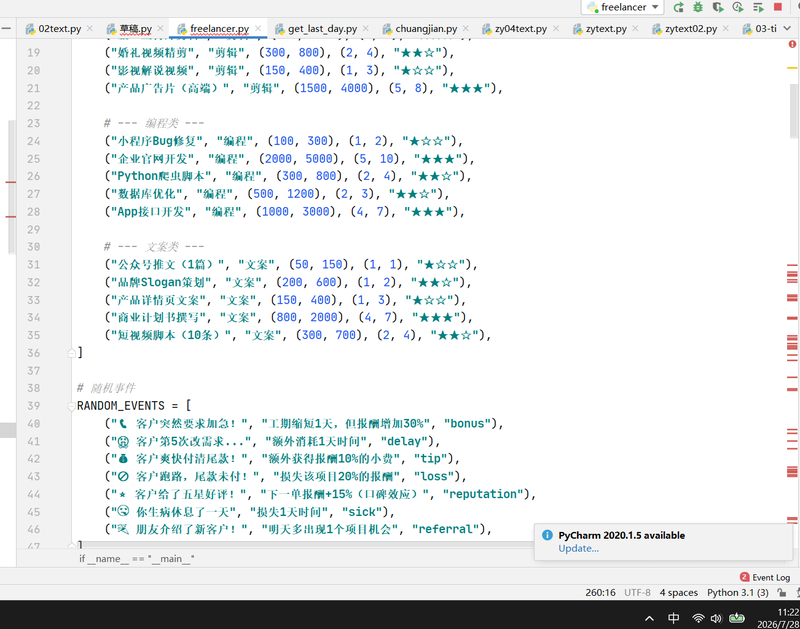The height and width of the screenshot is (629, 800).
Task: Open the volume speaker tray icon
Action: pos(716,618)
